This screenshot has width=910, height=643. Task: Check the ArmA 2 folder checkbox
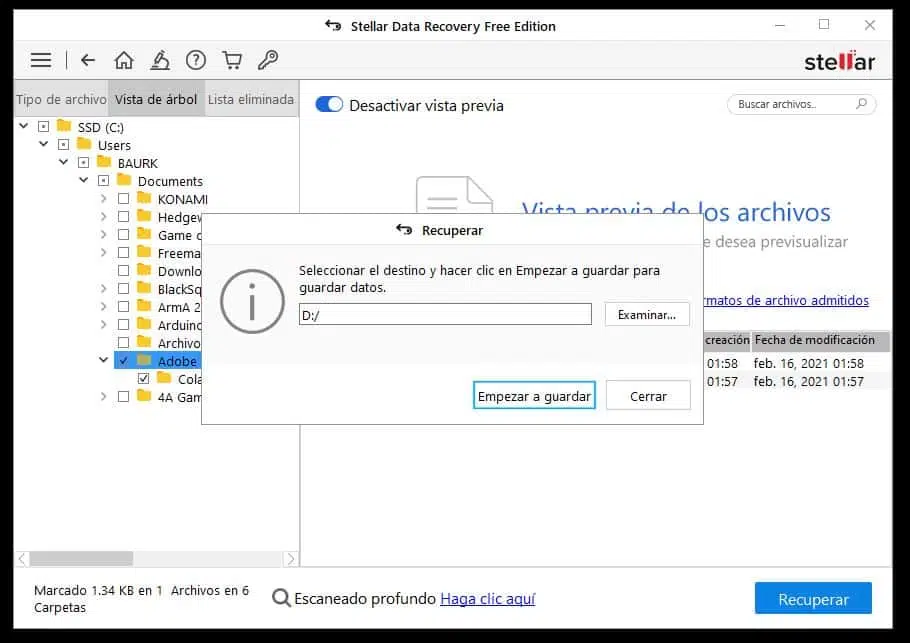tap(123, 306)
